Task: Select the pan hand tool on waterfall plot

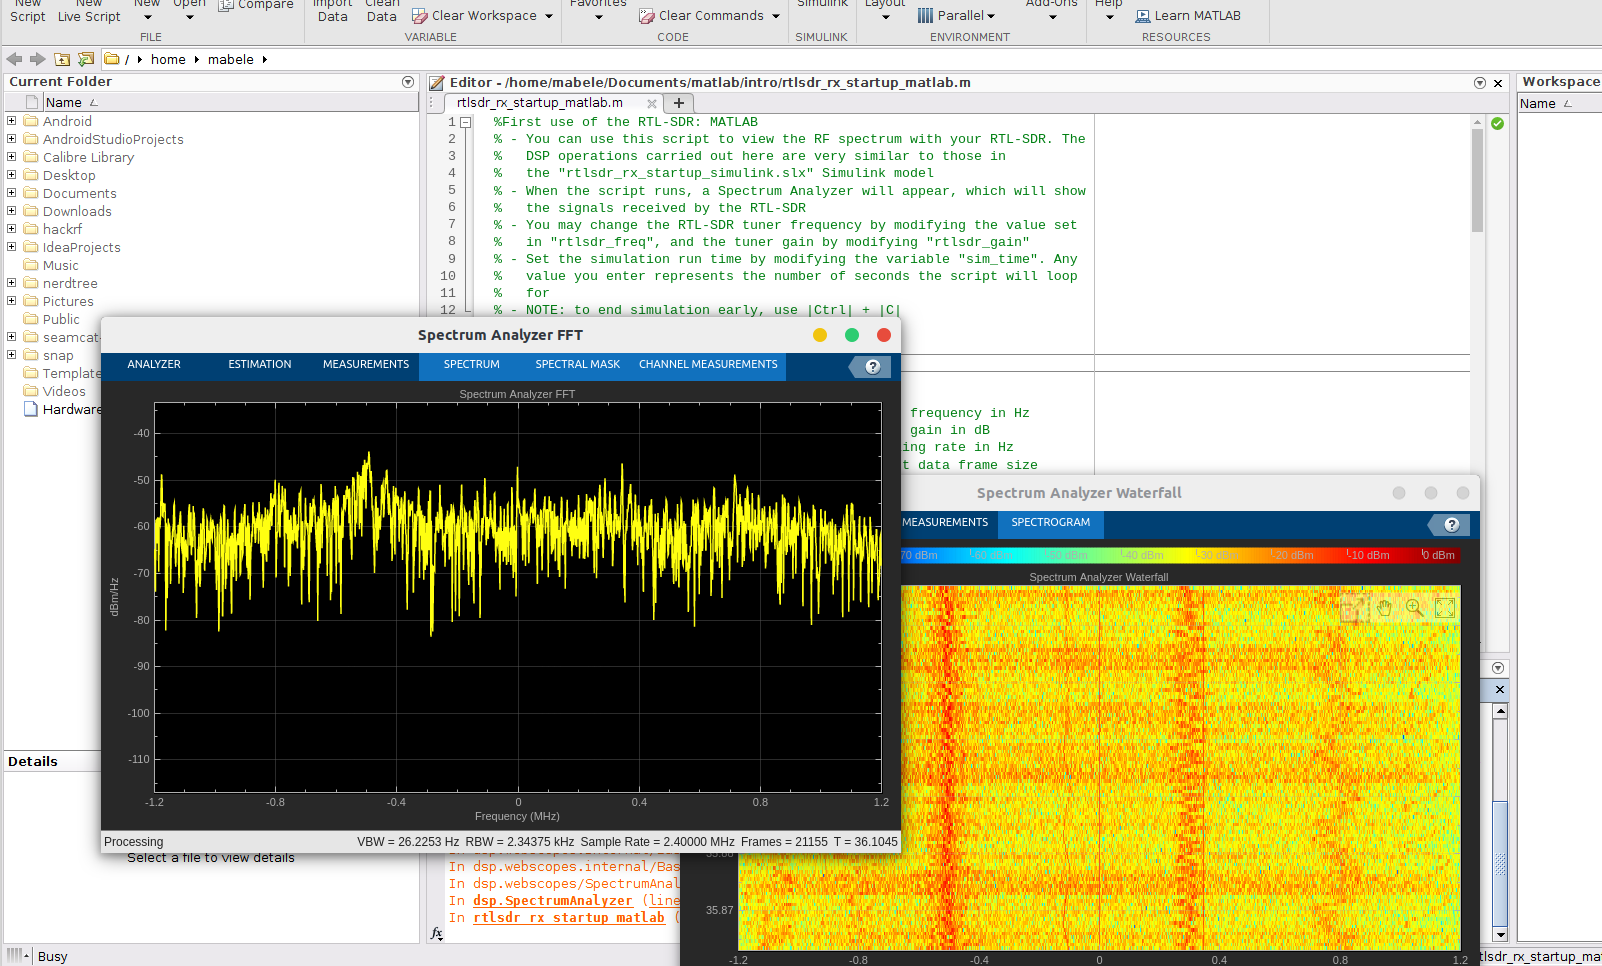Action: click(1385, 607)
